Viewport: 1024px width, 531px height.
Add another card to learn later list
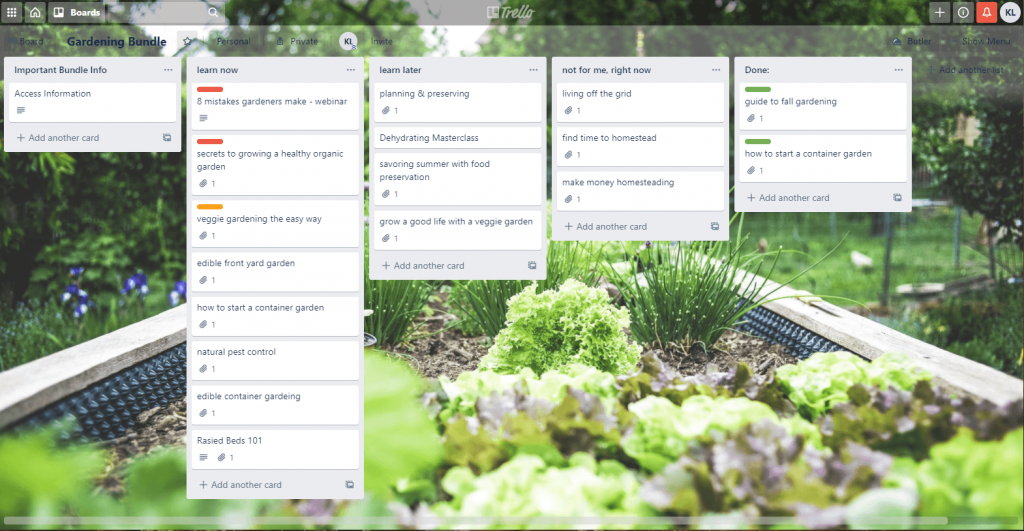(423, 266)
